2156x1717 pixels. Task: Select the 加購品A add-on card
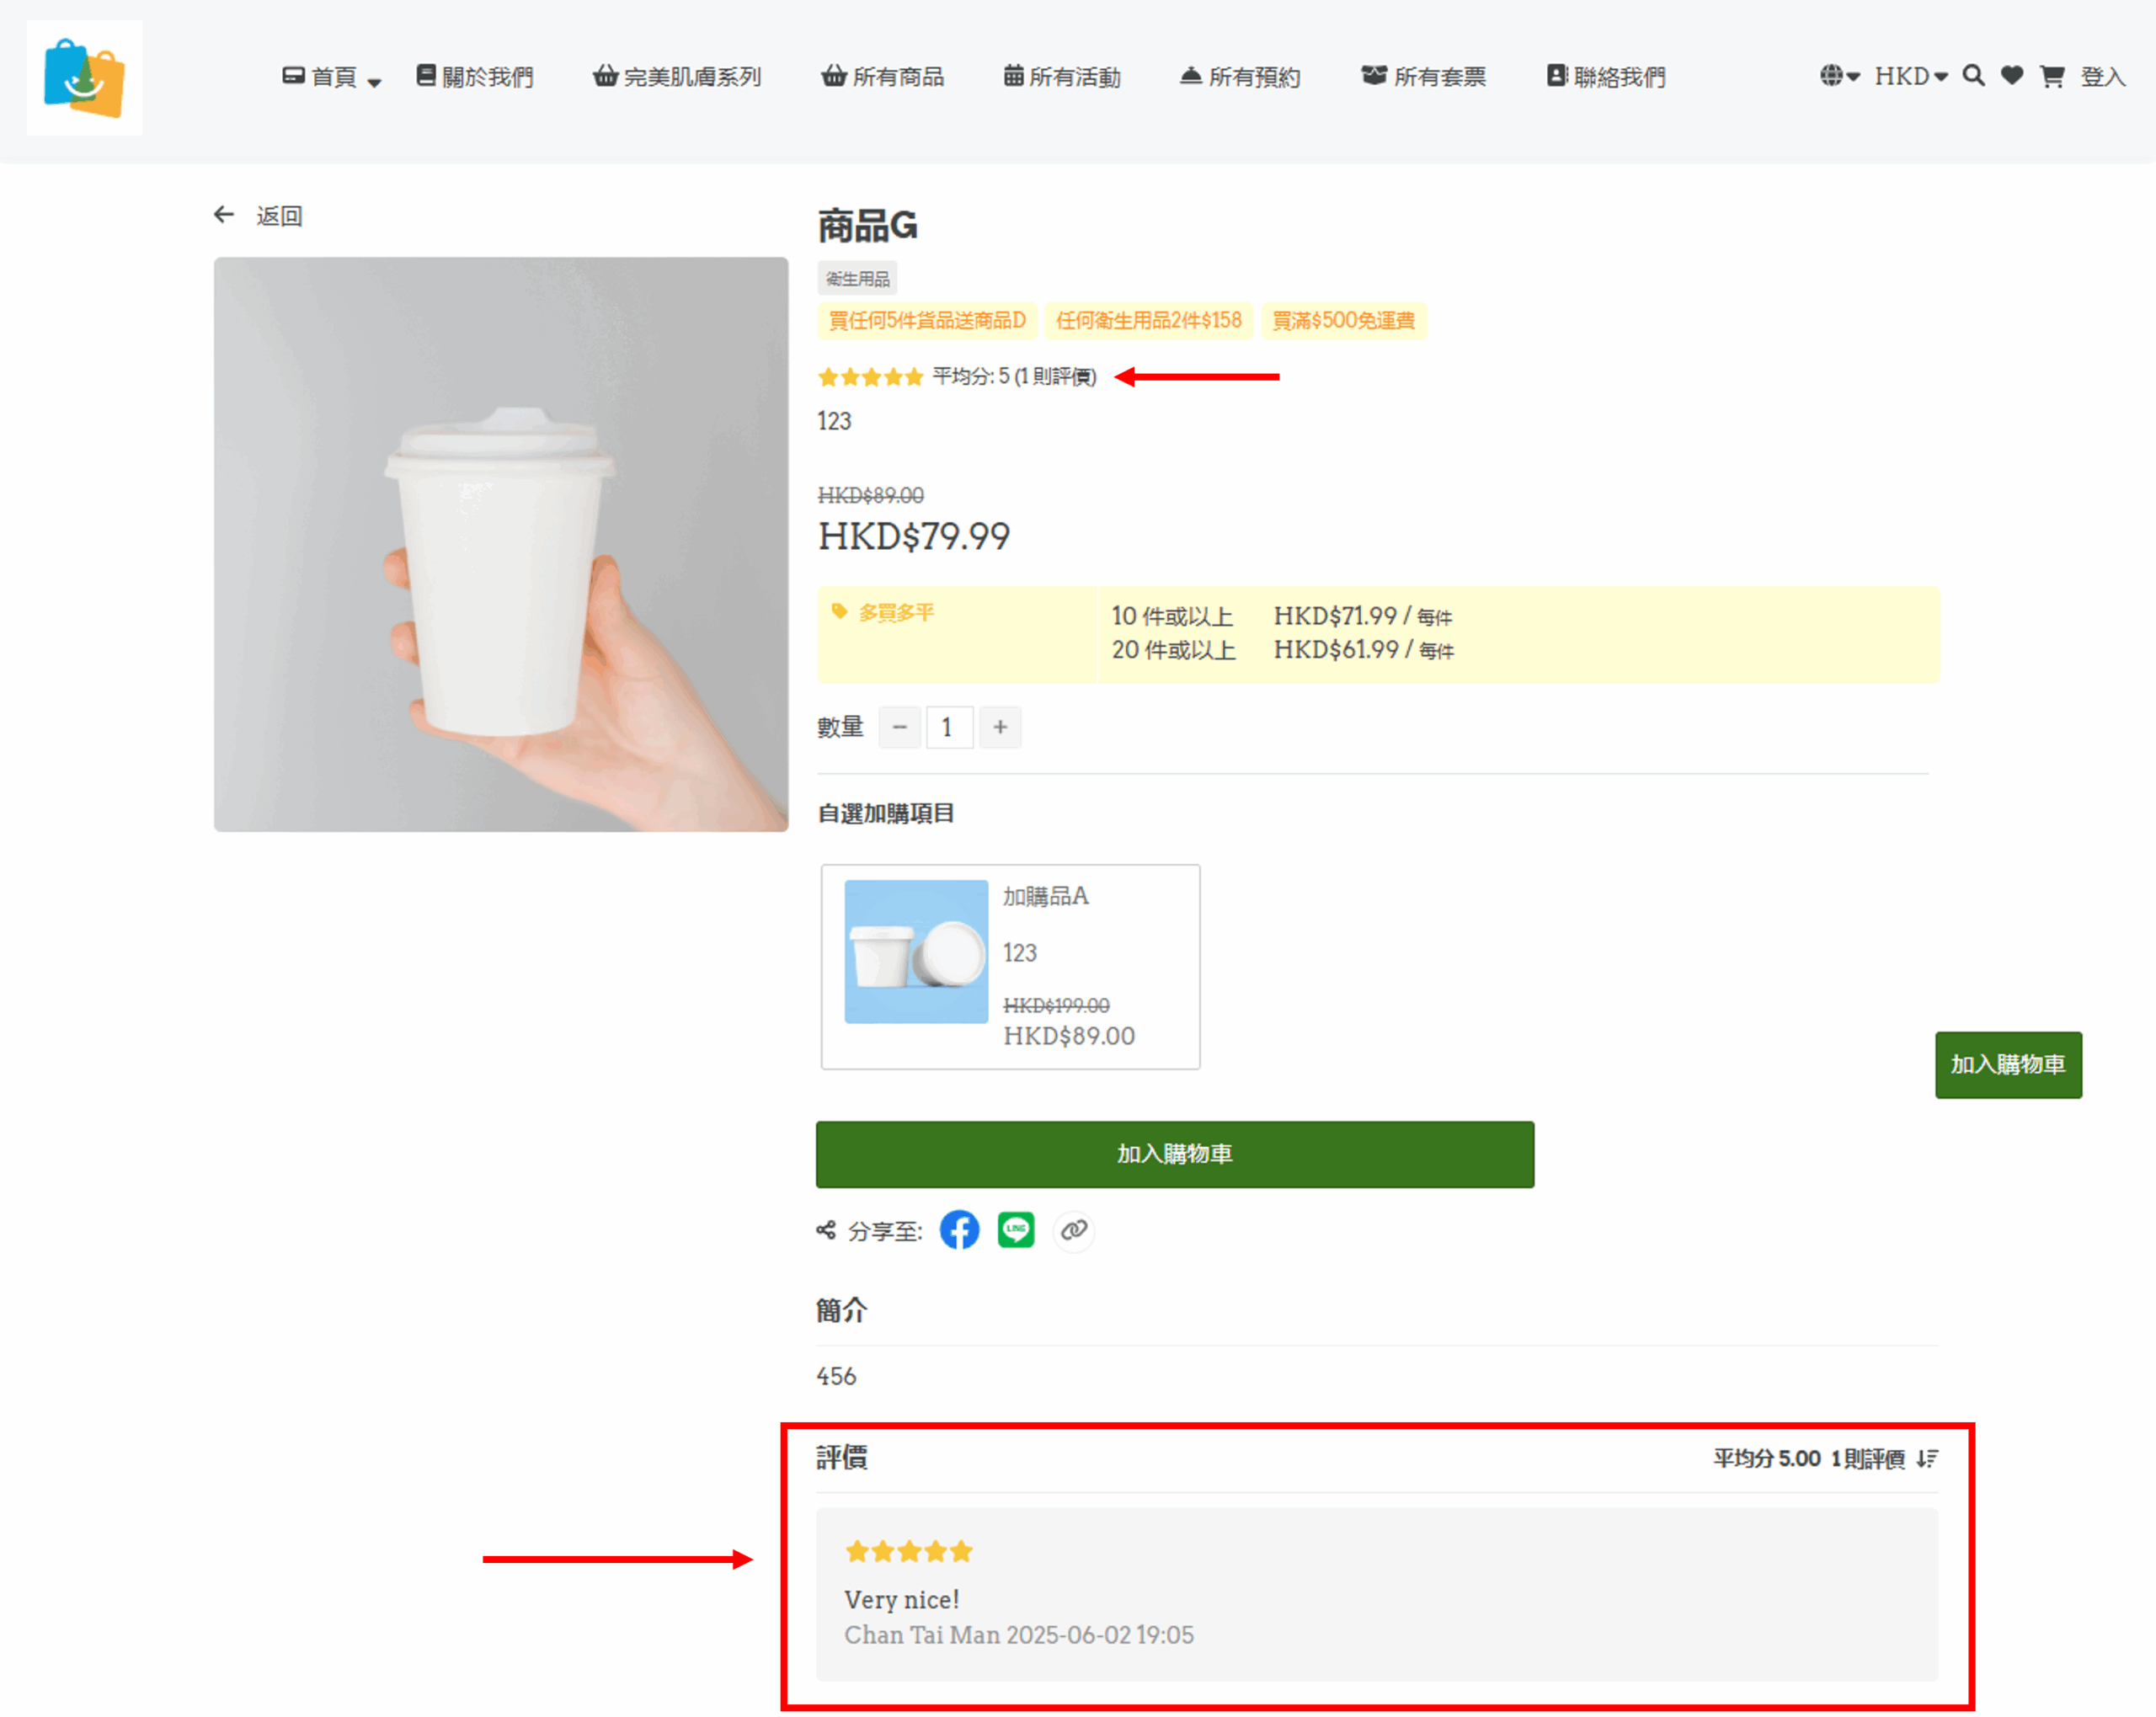coord(1010,966)
